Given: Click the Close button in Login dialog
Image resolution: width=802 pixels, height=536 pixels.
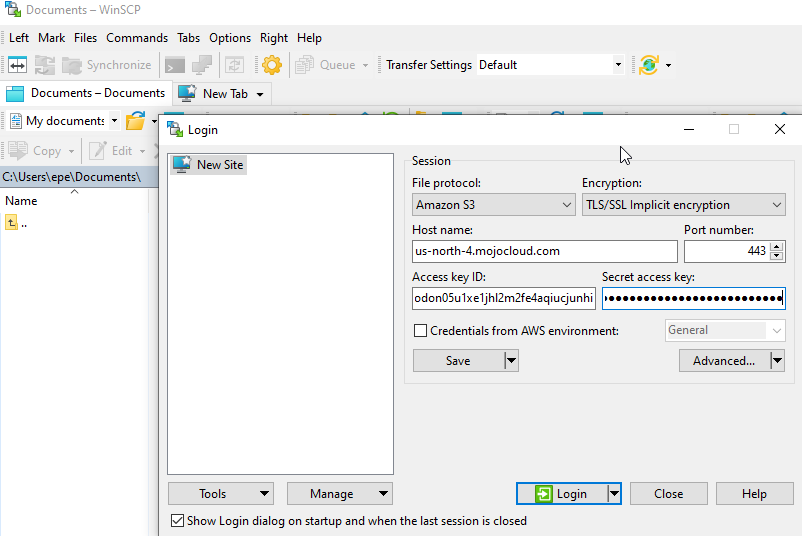Looking at the screenshot, I should (669, 494).
